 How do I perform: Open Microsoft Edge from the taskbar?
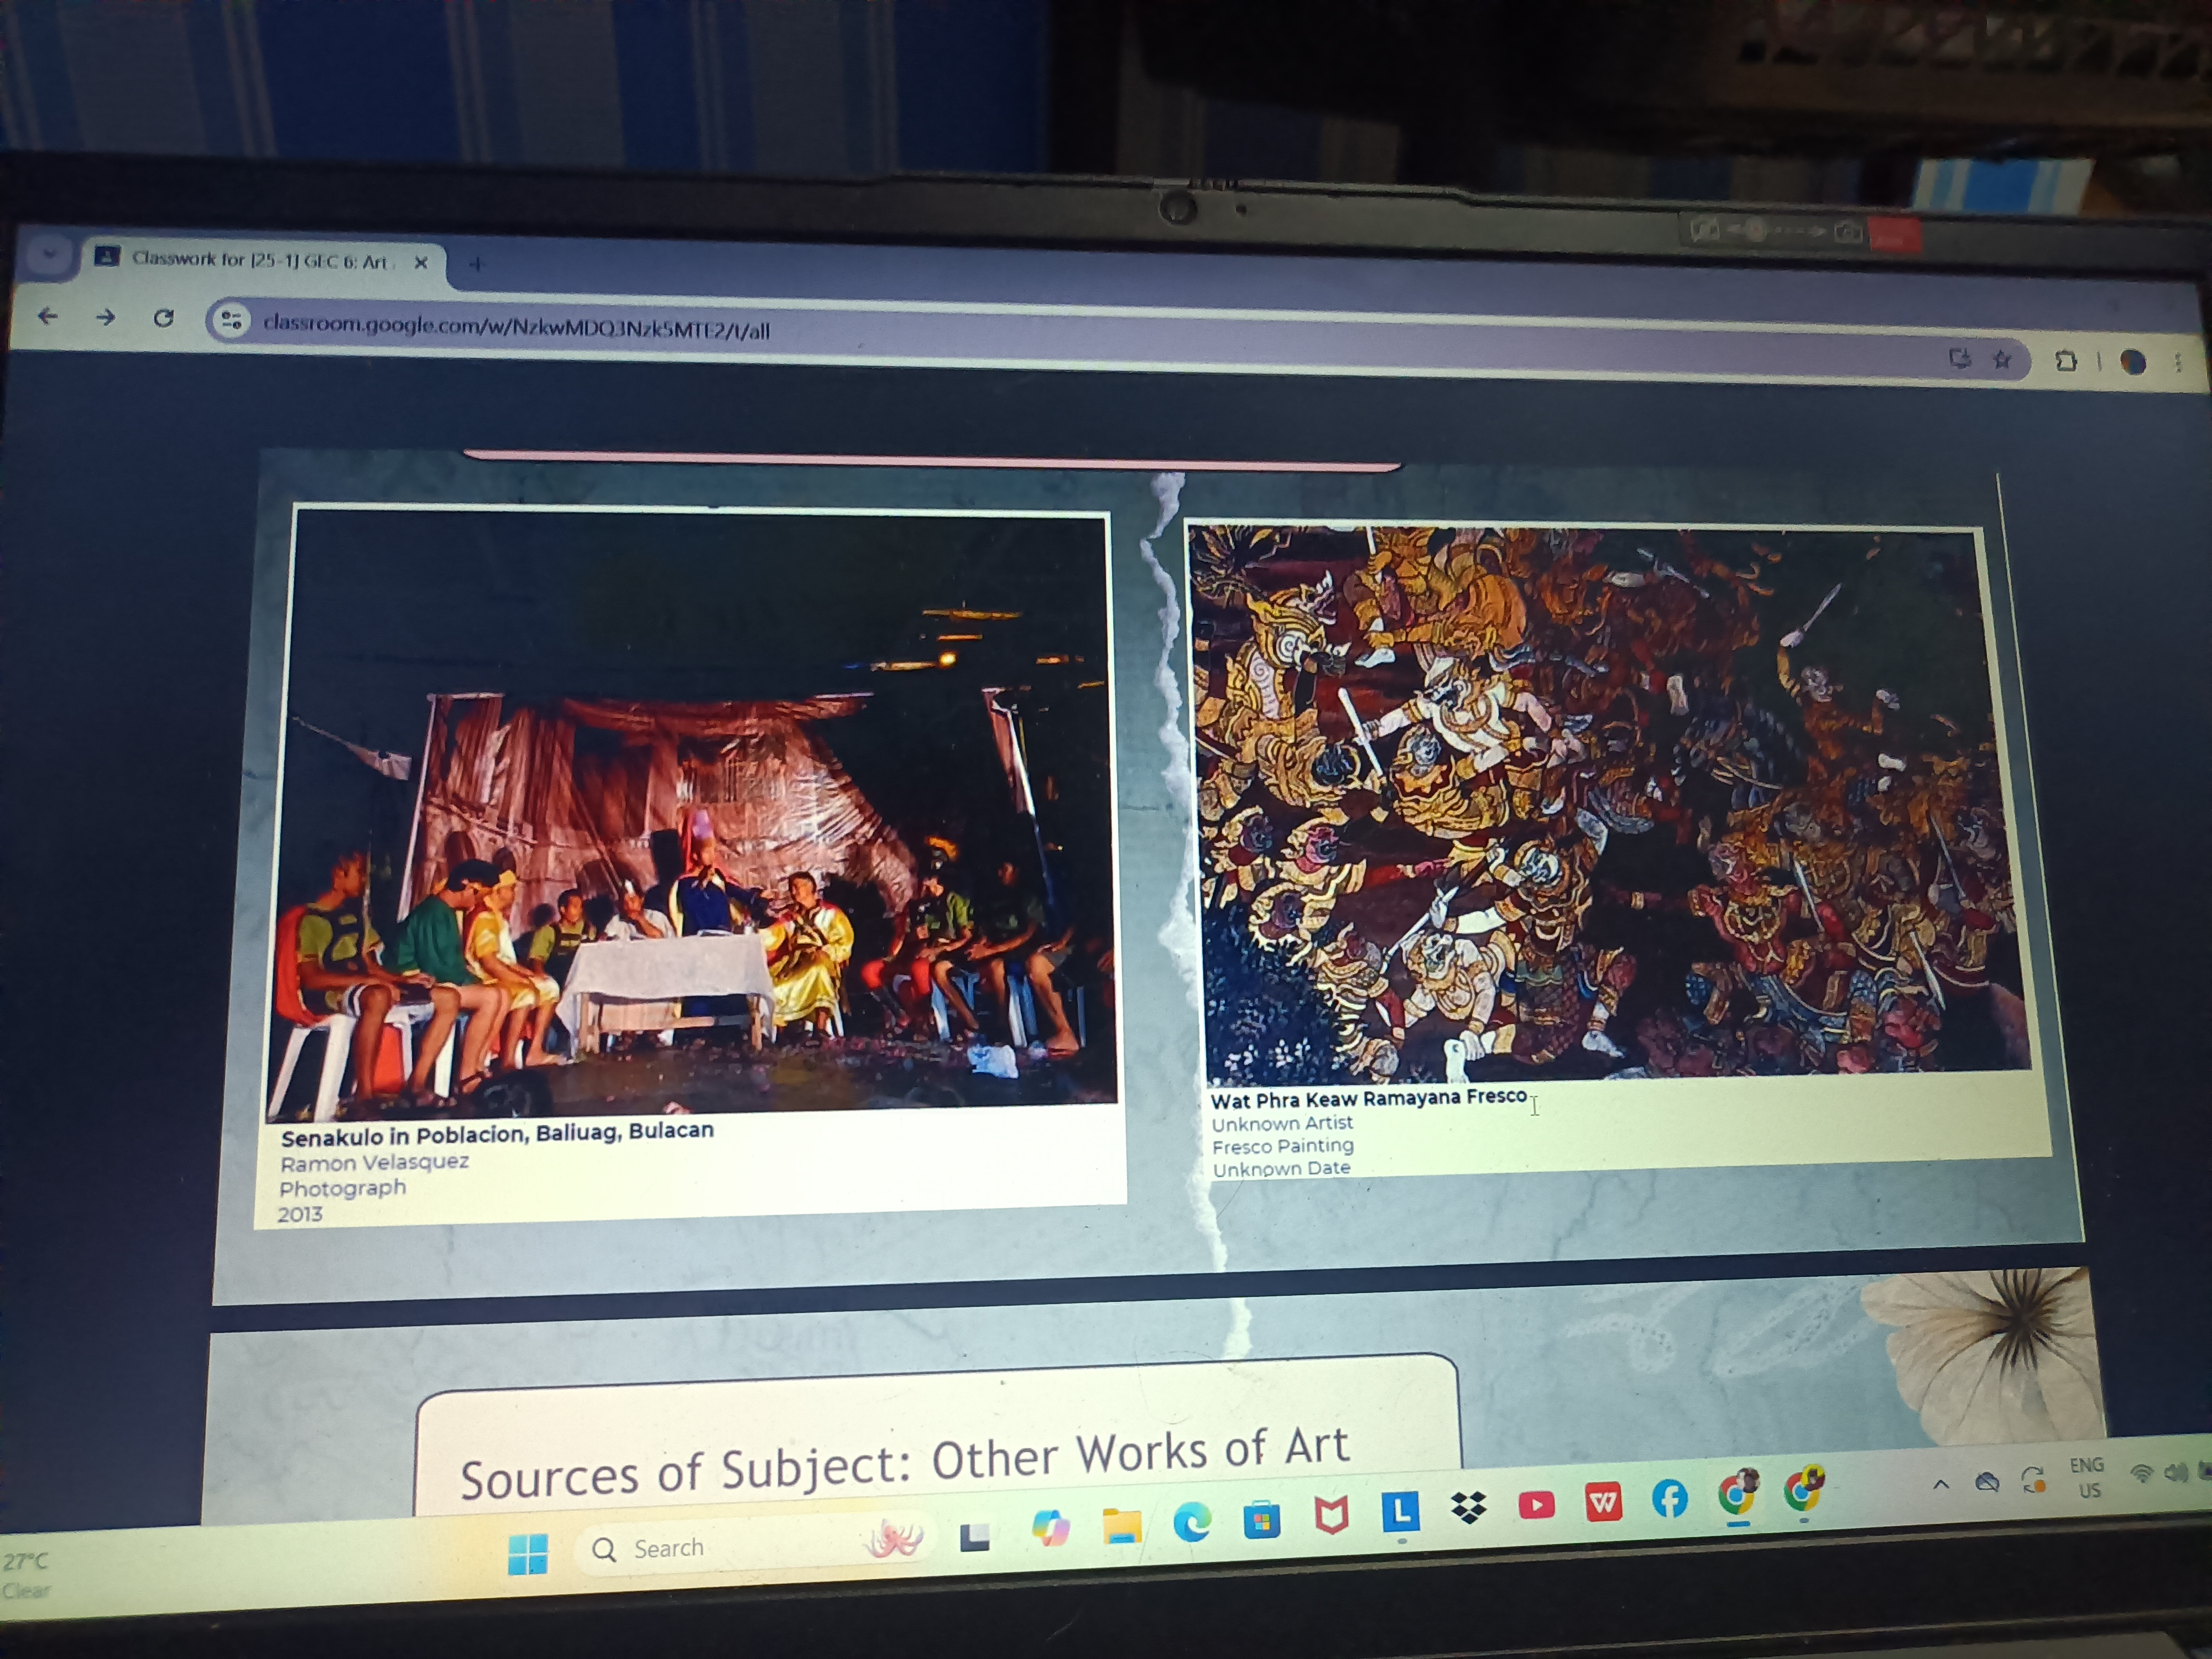[1191, 1521]
